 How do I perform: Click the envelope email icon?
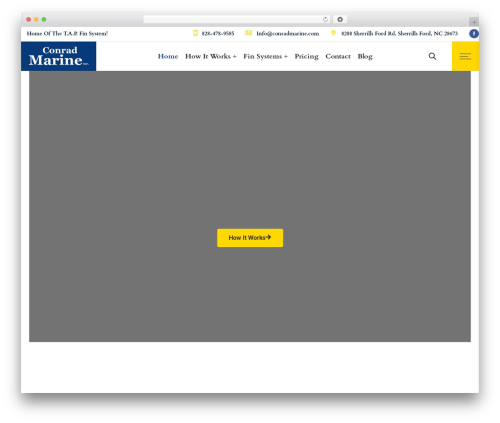249,33
